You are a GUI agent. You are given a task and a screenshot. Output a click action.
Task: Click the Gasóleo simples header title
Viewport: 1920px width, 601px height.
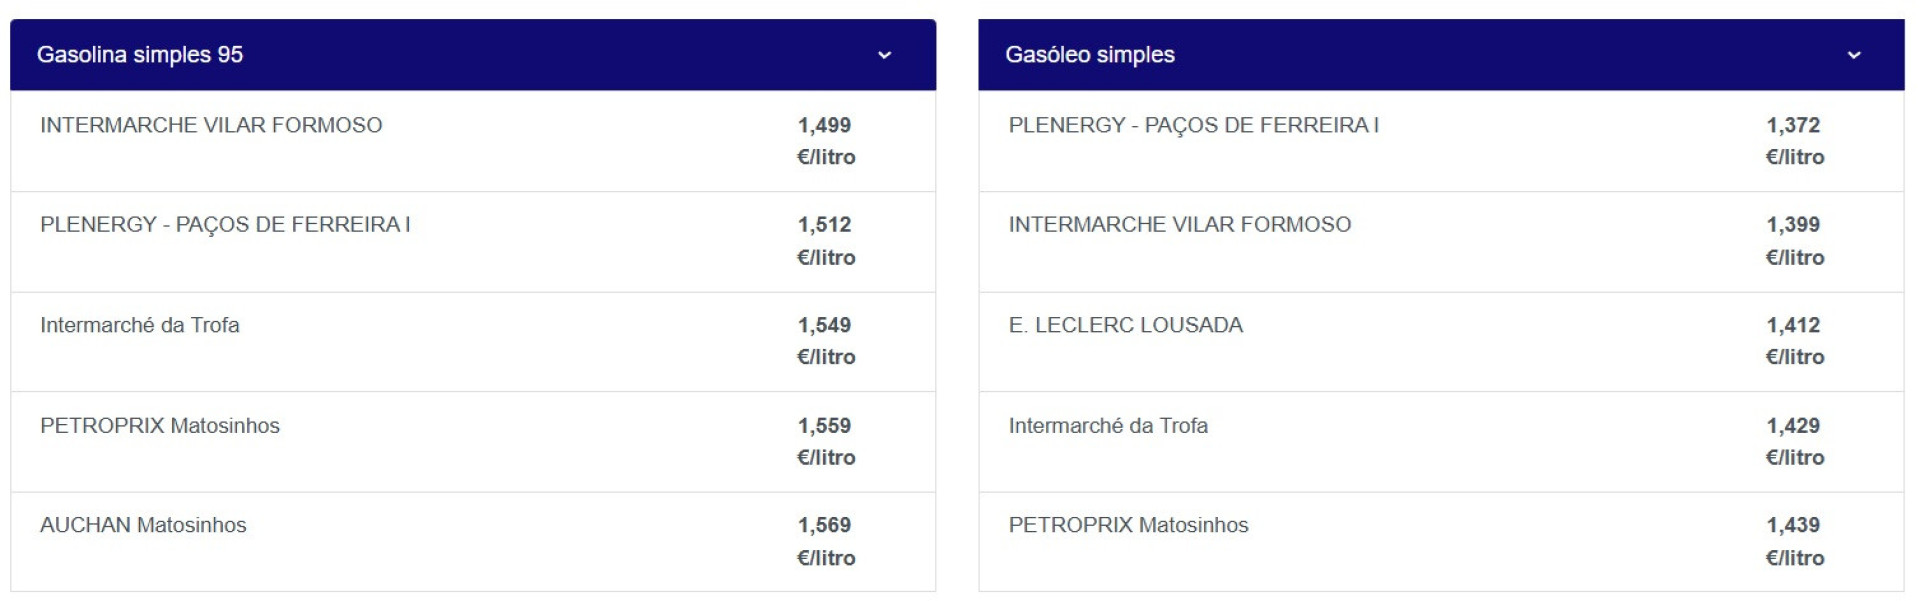point(1089,55)
